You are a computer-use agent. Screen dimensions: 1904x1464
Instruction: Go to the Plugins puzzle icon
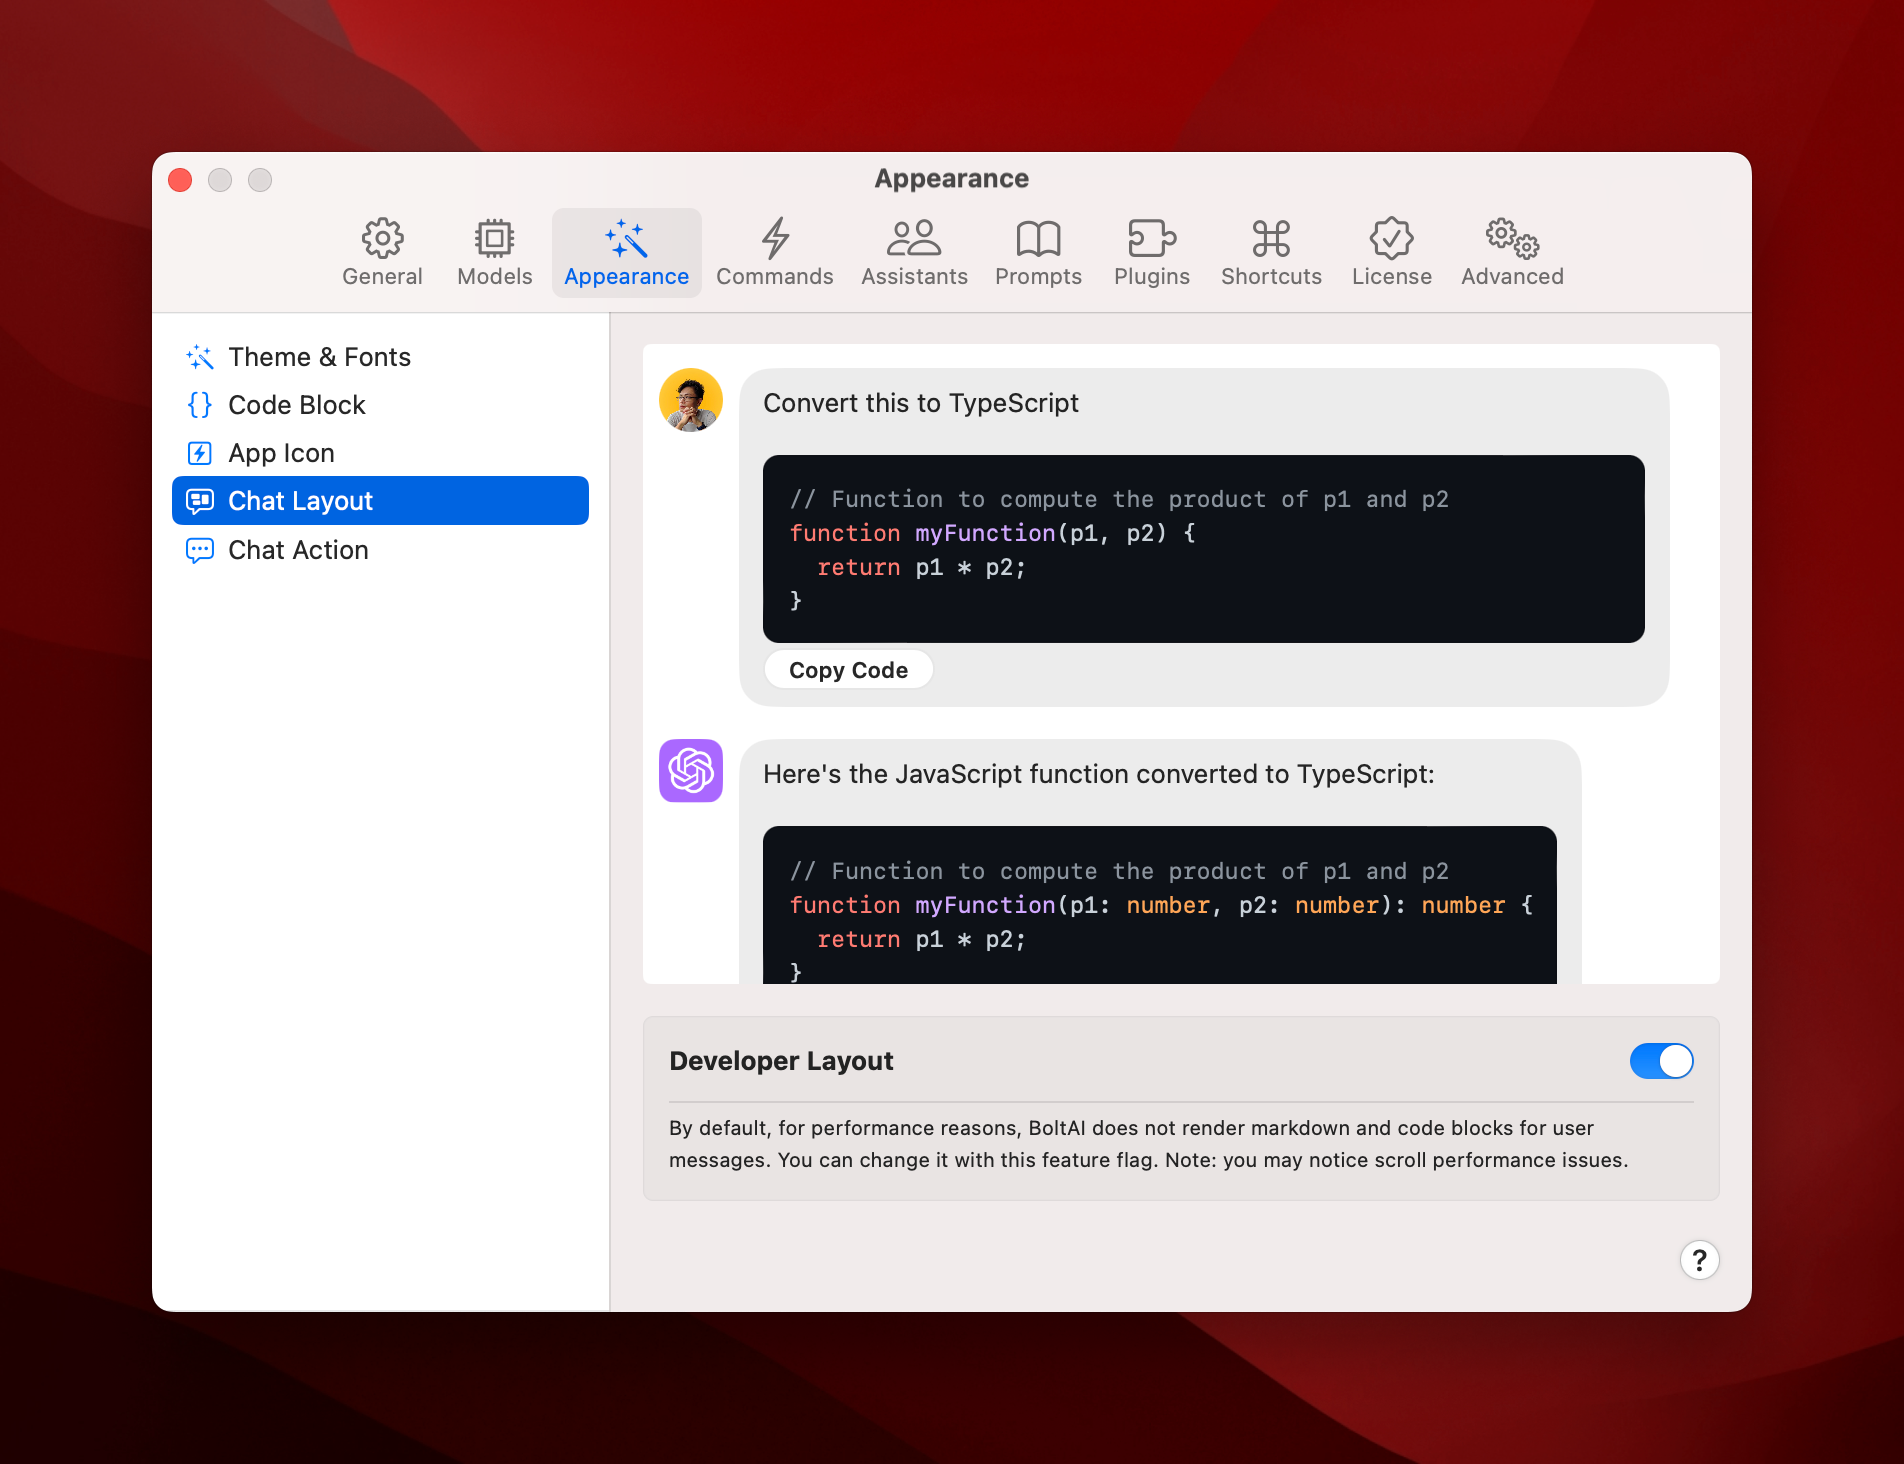1151,239
